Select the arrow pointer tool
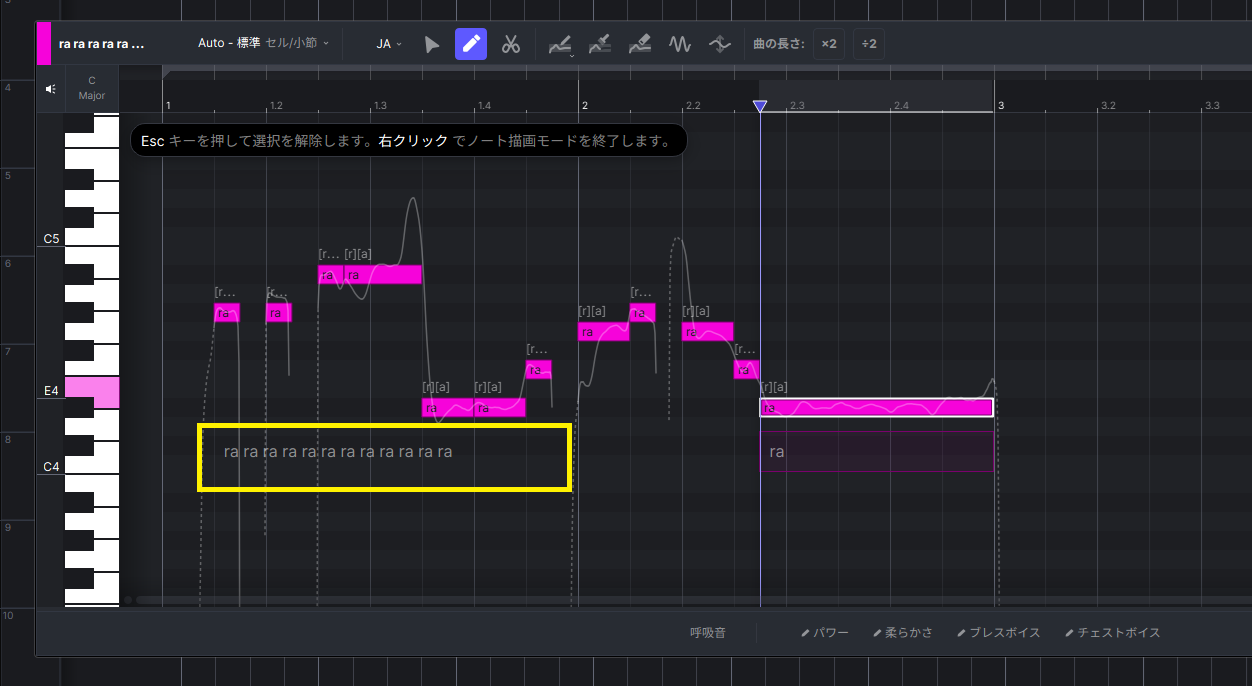 coord(432,45)
